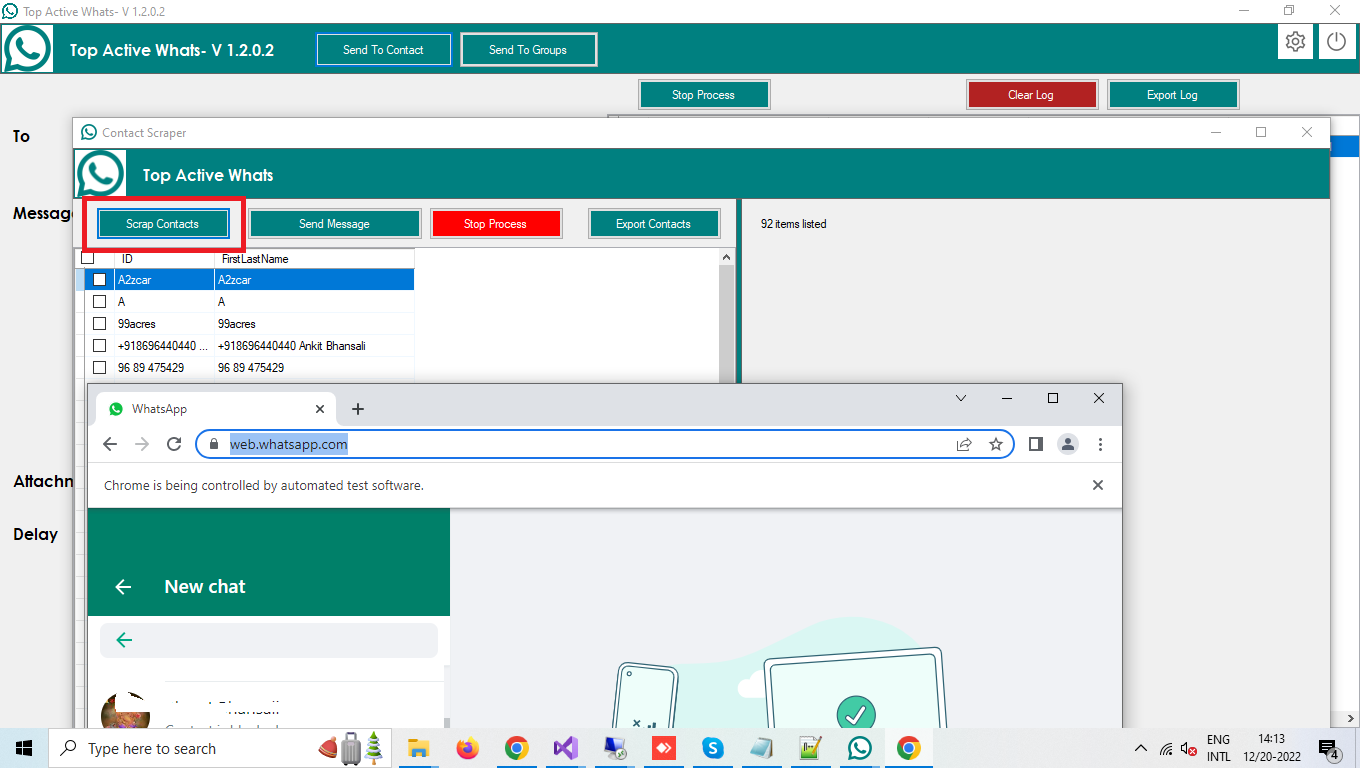Tick the checkbox for 99acres row
The image size is (1360, 768).
coord(99,324)
